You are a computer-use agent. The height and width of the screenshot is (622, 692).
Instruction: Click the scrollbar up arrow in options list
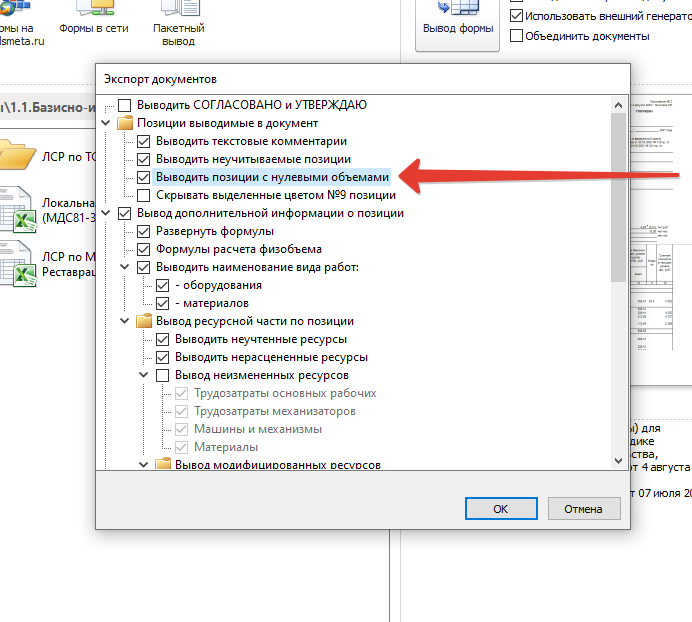(x=618, y=105)
